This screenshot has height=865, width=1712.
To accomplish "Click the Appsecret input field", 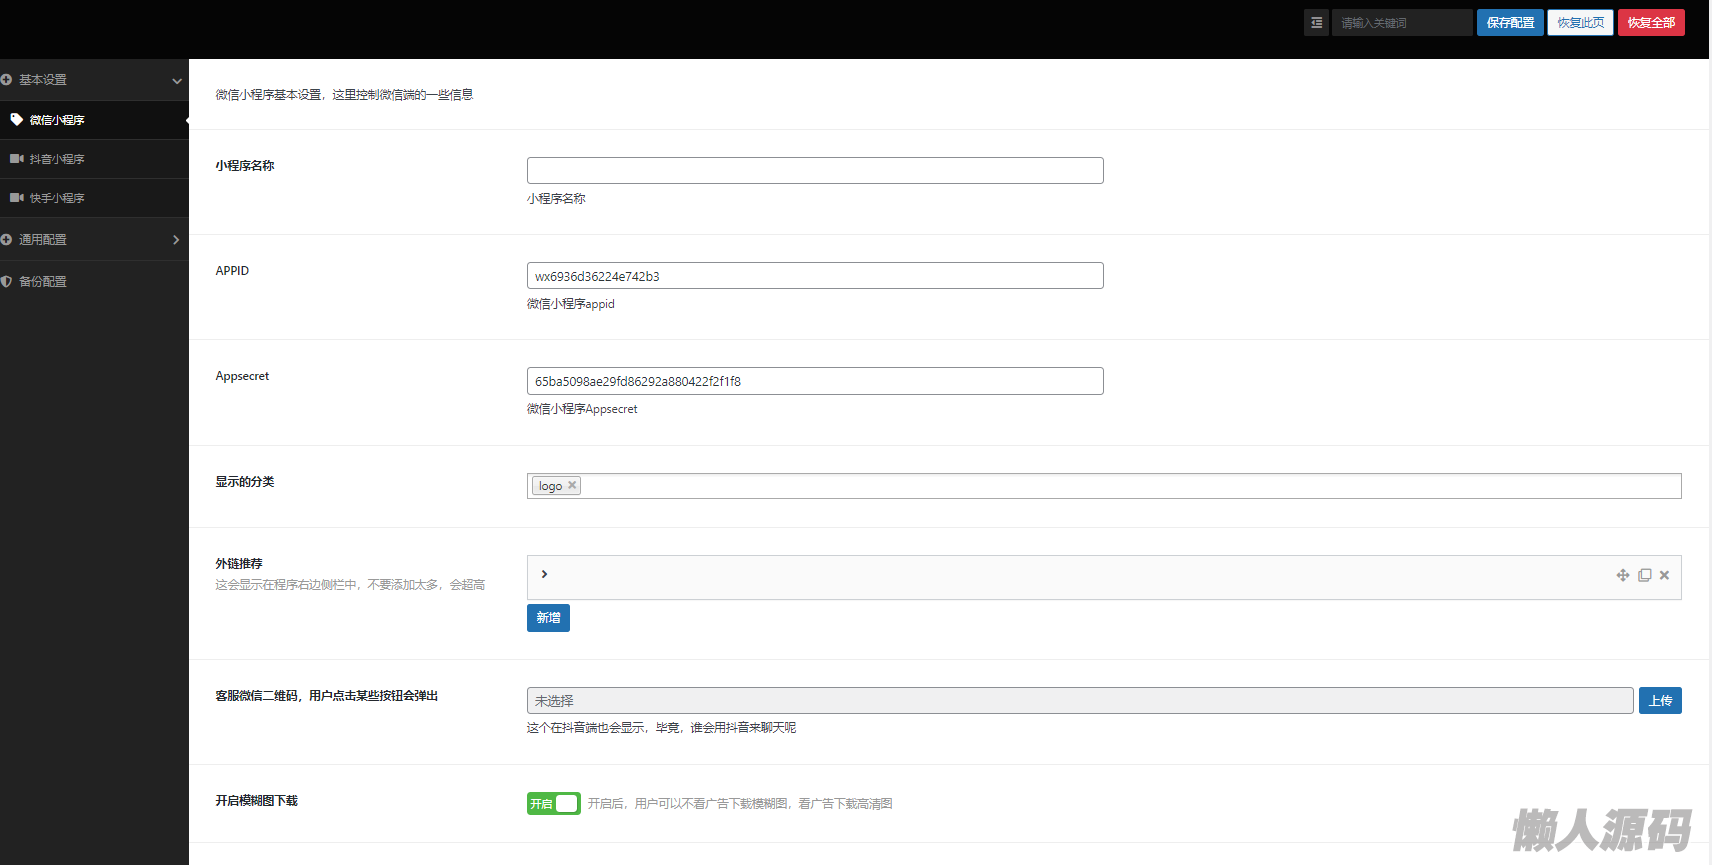I will [x=815, y=381].
